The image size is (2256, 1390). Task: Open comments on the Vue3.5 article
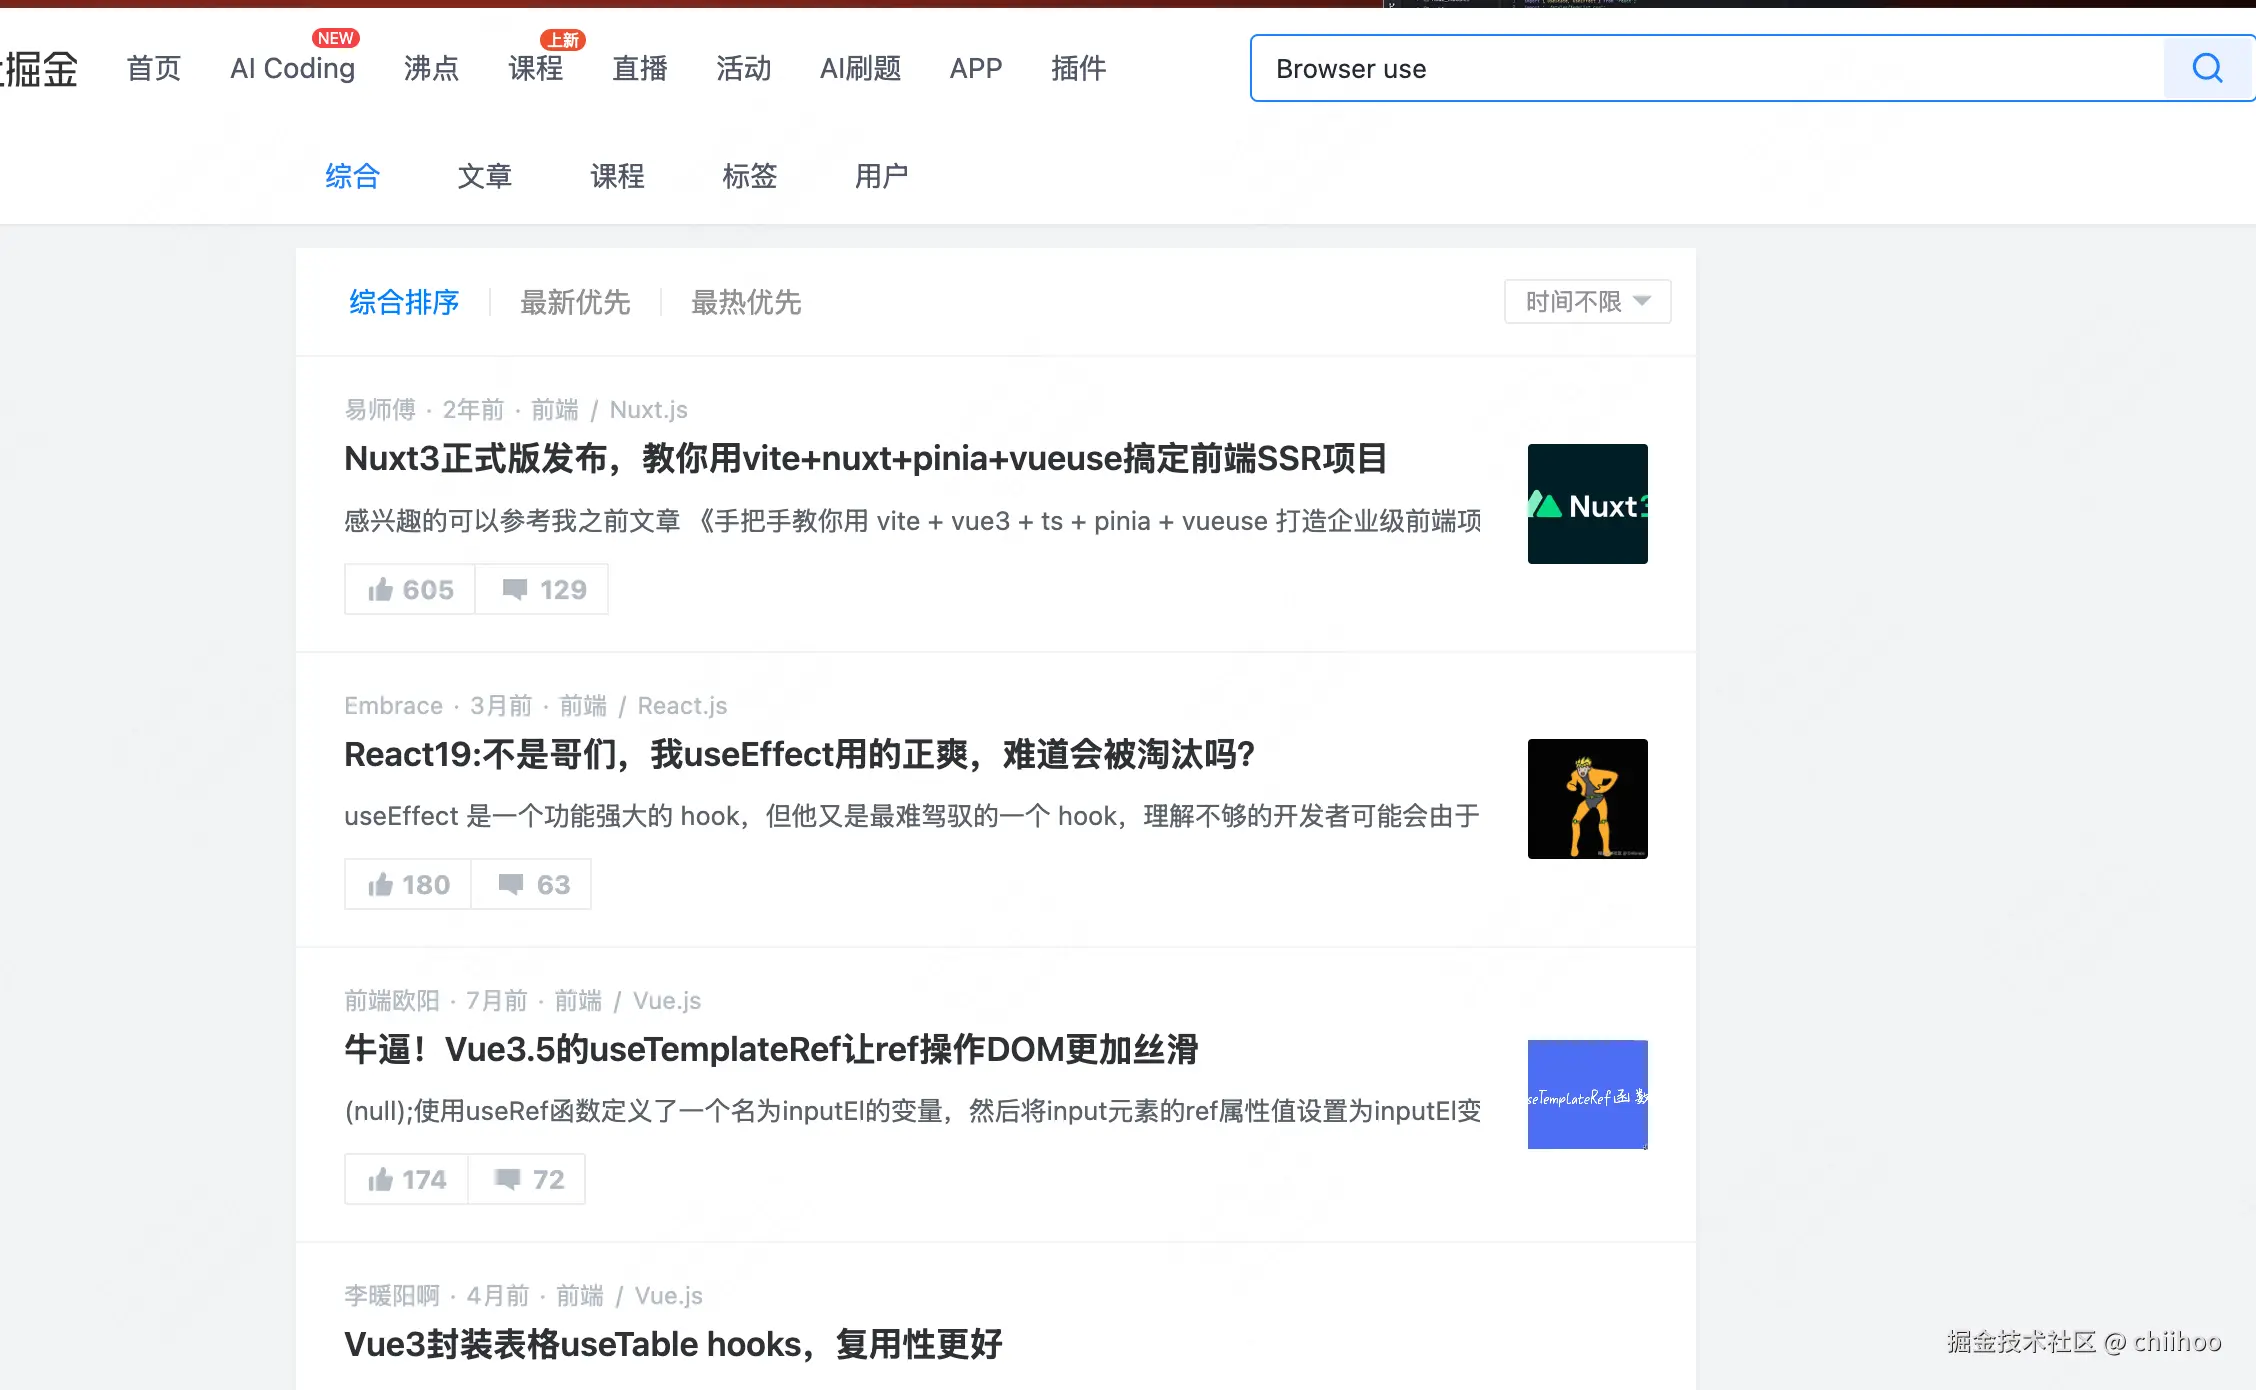tap(527, 1179)
